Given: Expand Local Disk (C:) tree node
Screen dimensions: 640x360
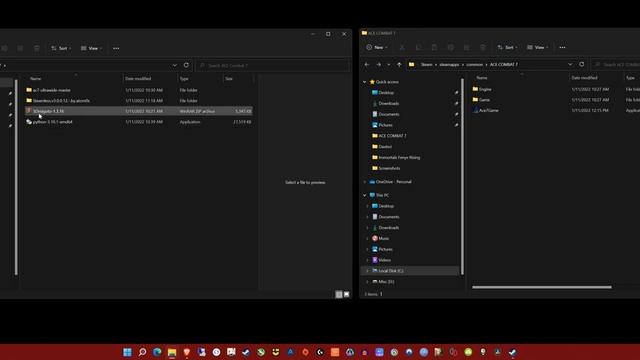Looking at the screenshot, I should point(367,271).
